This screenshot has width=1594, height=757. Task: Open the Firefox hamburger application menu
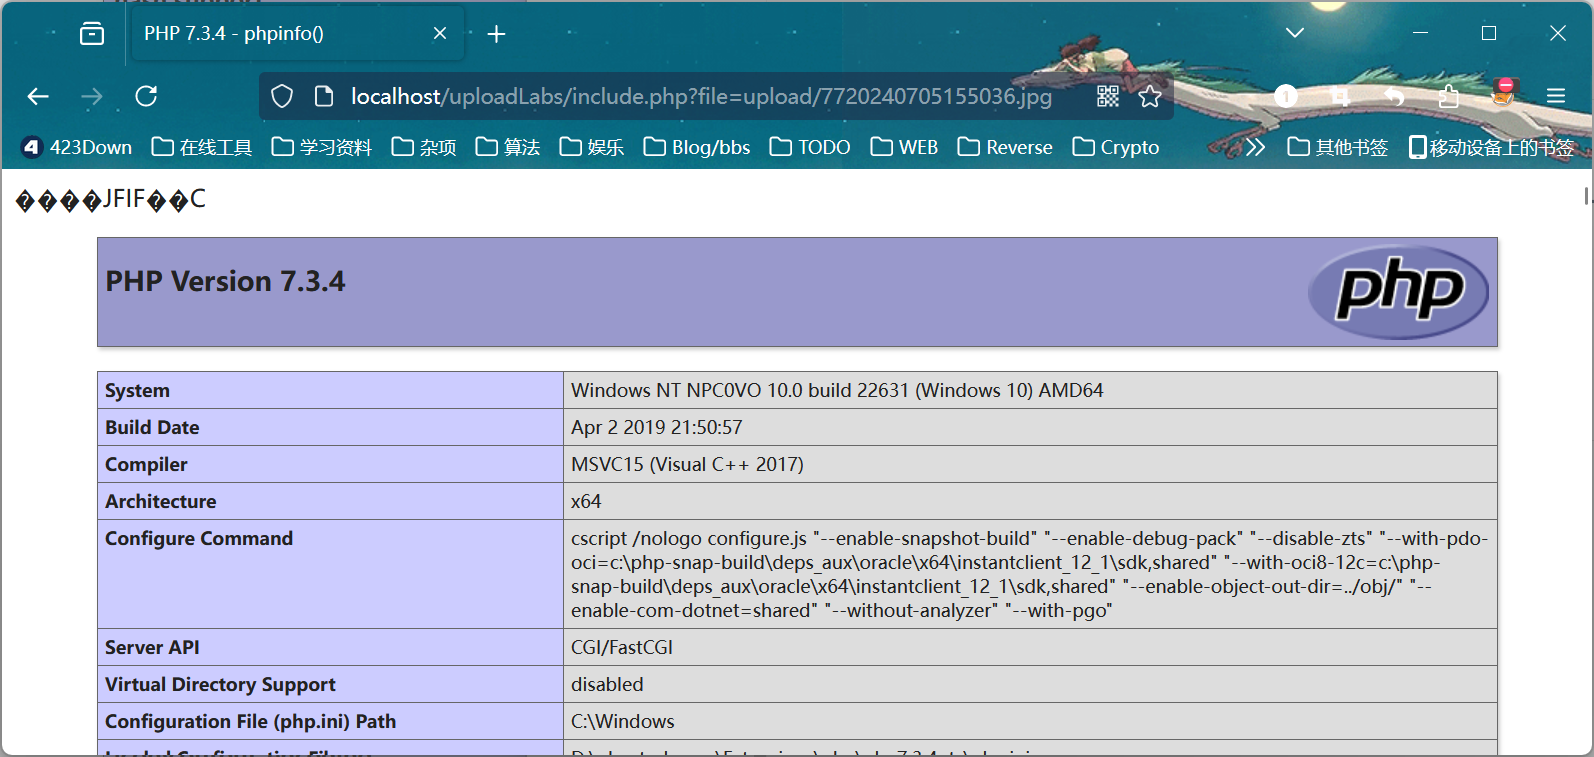pyautogui.click(x=1555, y=96)
